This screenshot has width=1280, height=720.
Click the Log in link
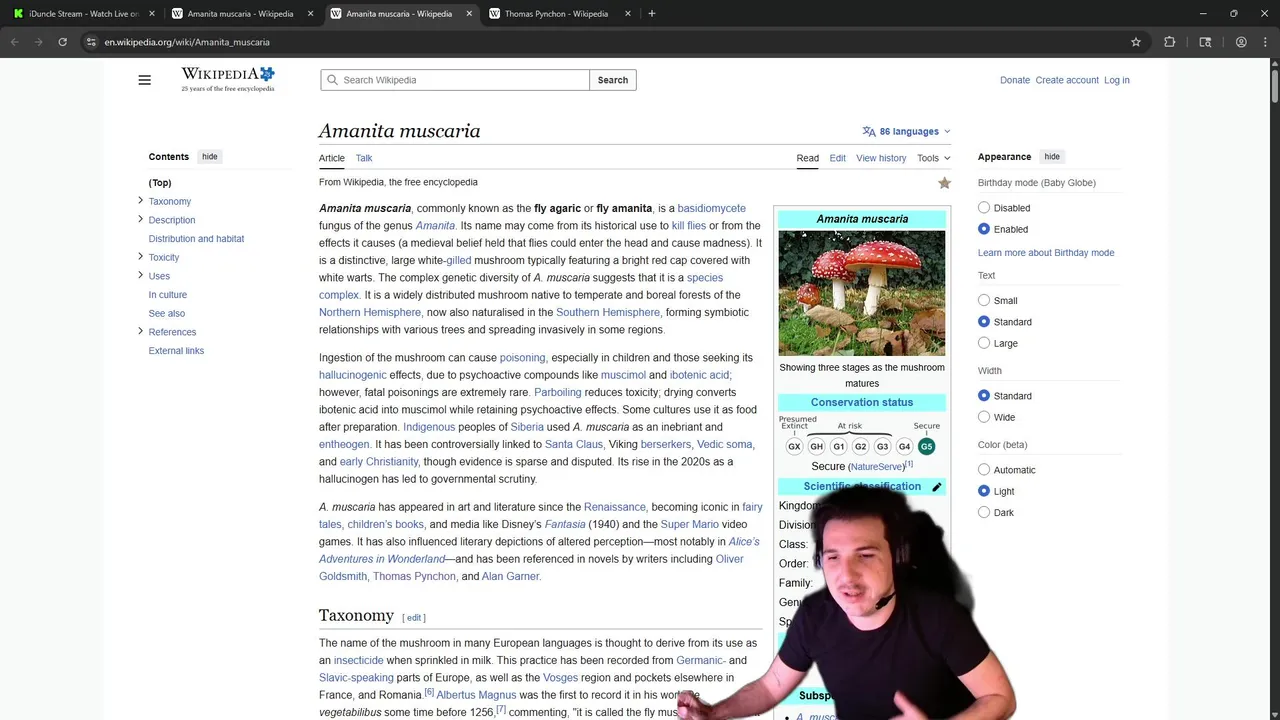[x=1117, y=80]
